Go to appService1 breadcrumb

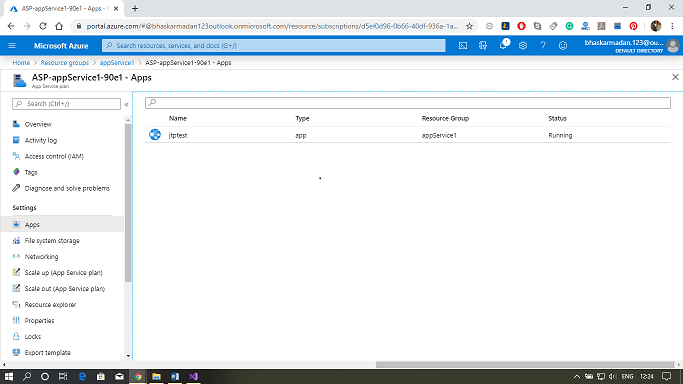pos(117,63)
